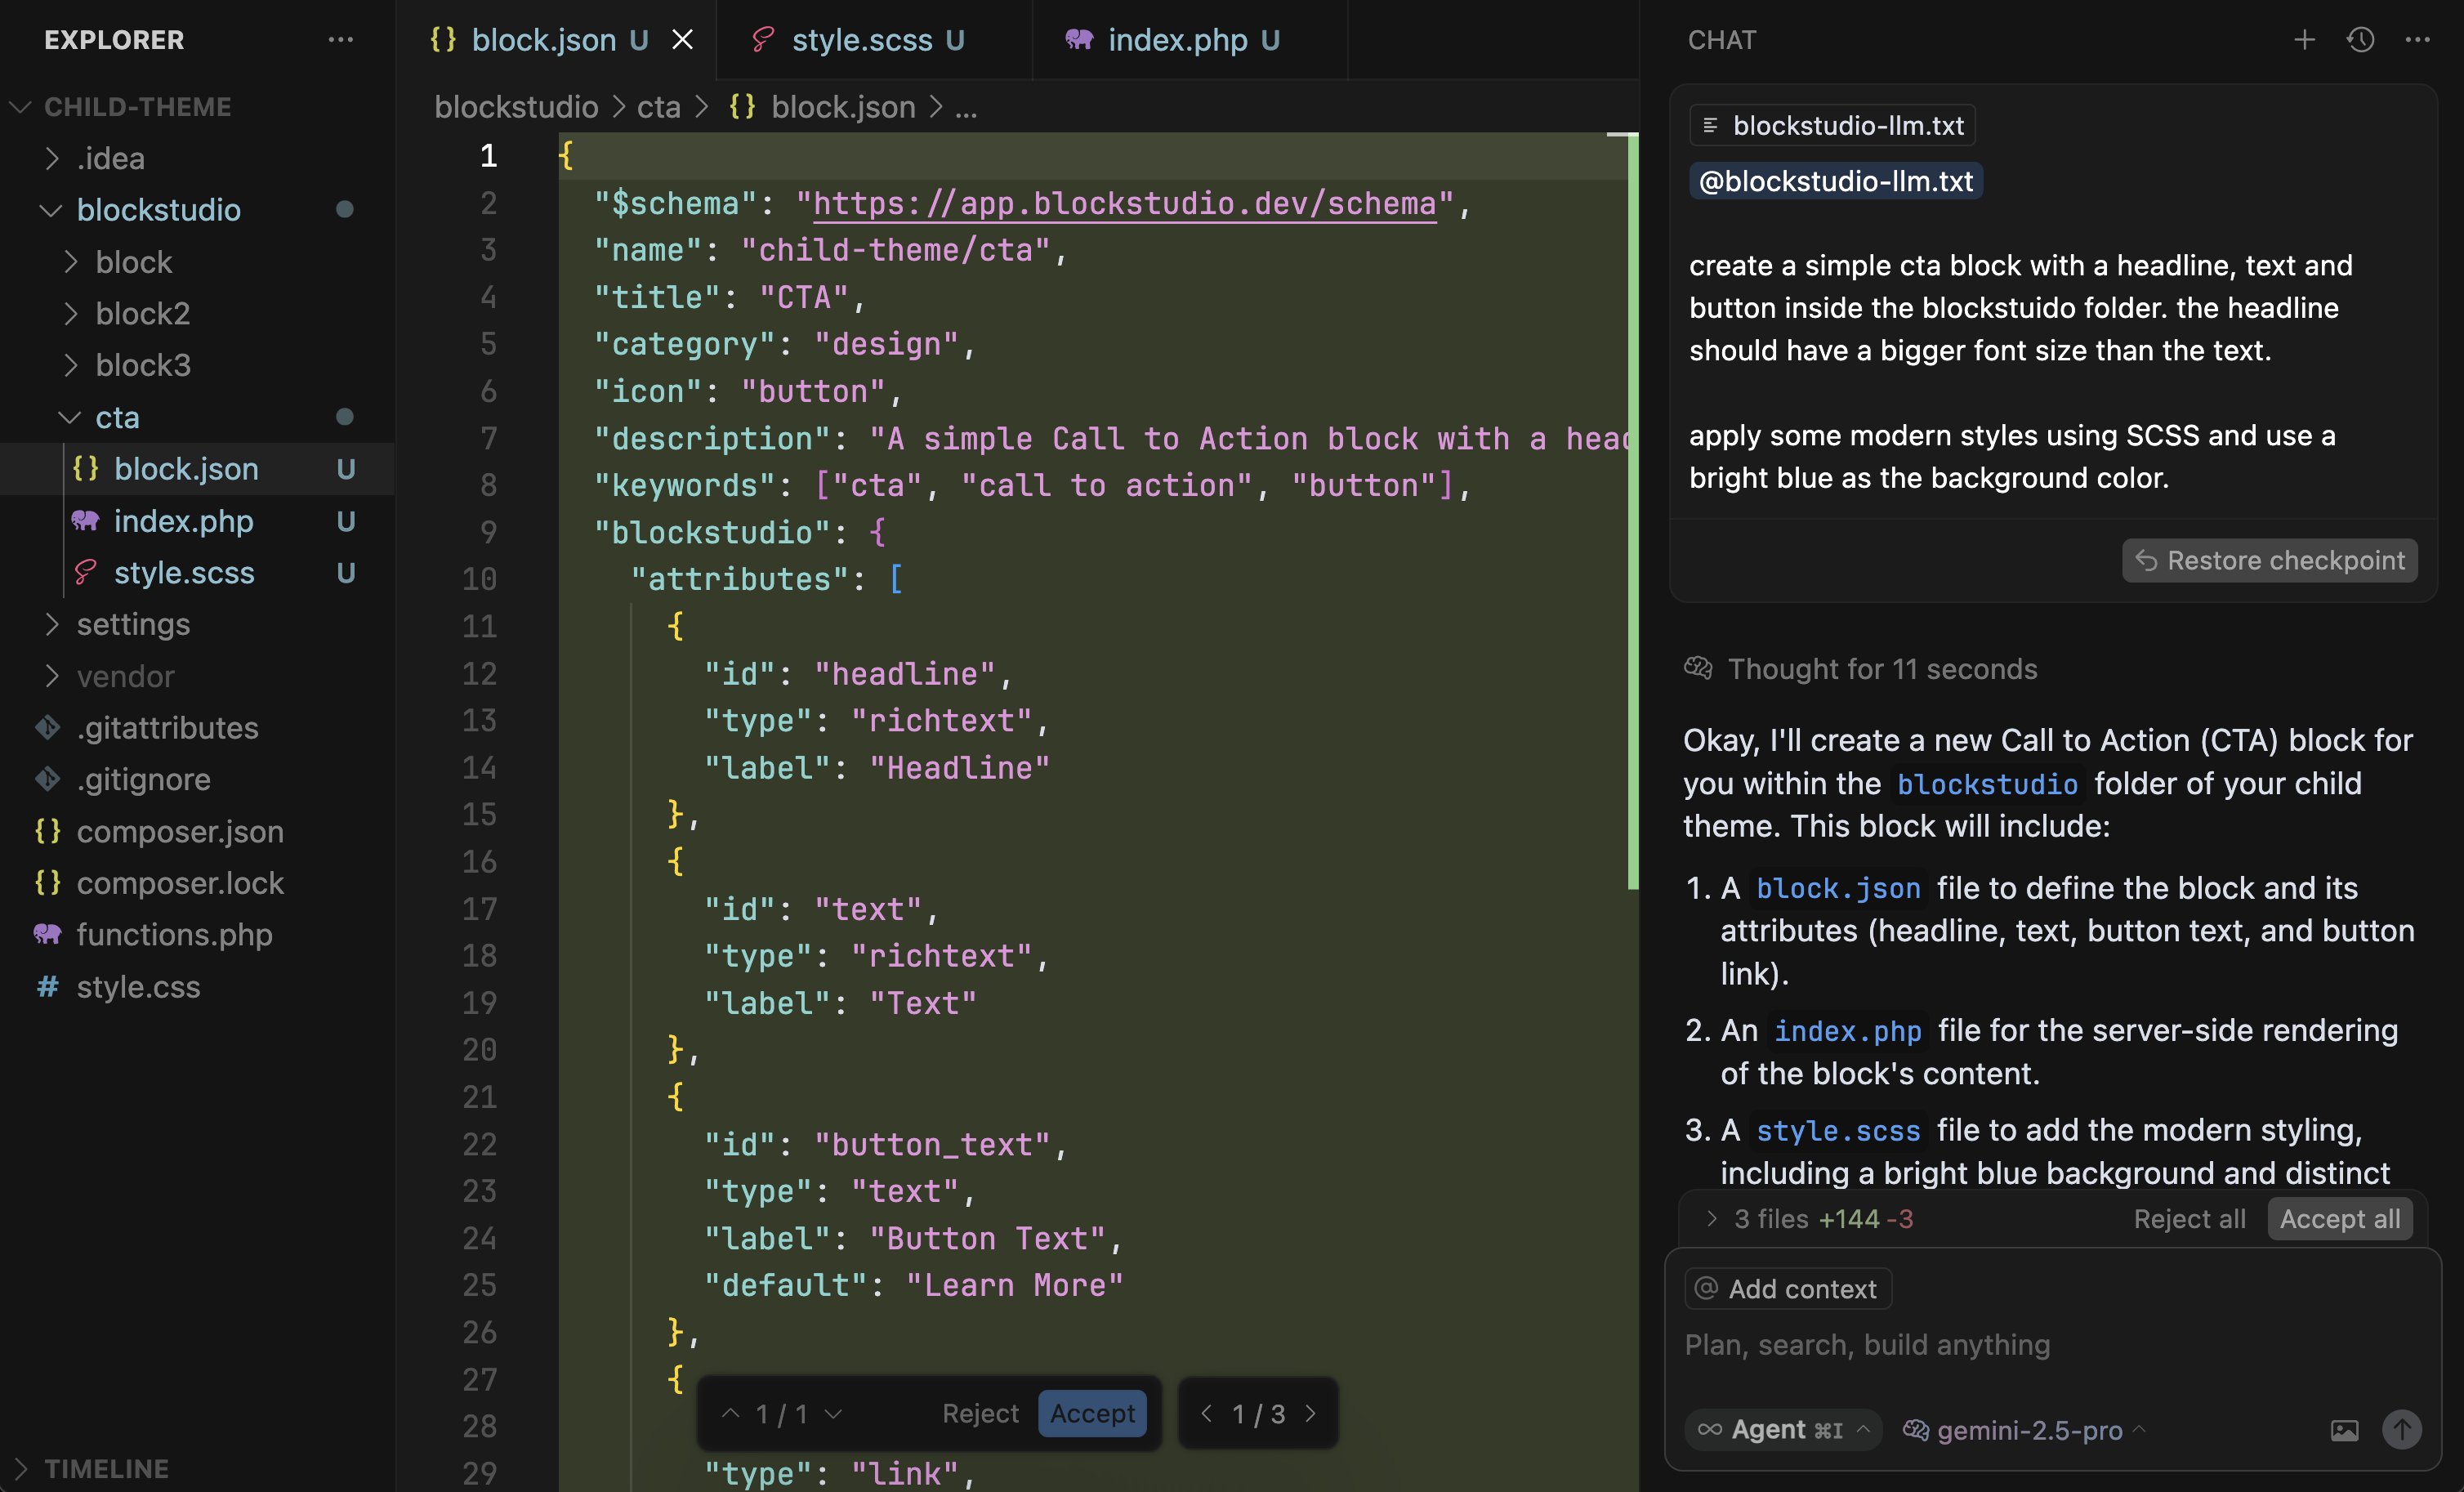Reject the current diff change
The height and width of the screenshot is (1492, 2464).
pyautogui.click(x=980, y=1413)
